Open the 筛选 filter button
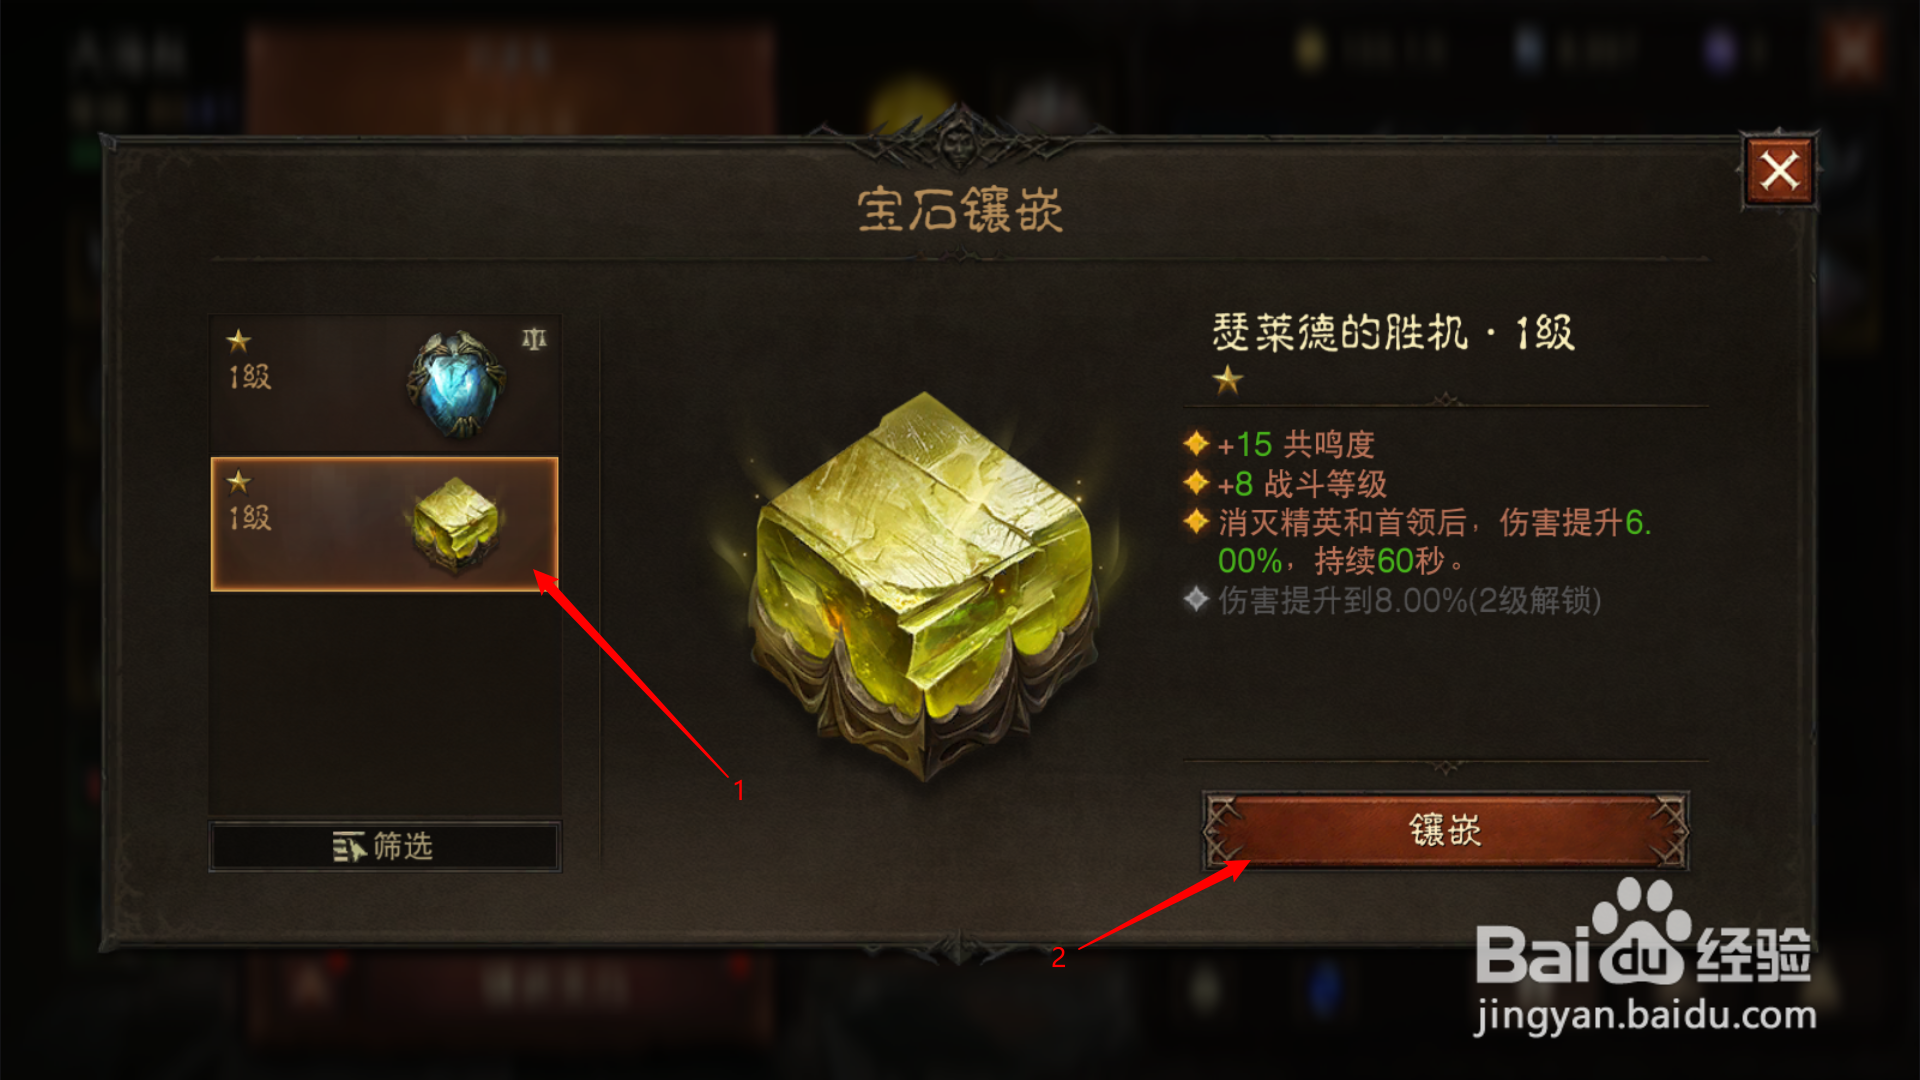This screenshot has width=1920, height=1080. (384, 846)
